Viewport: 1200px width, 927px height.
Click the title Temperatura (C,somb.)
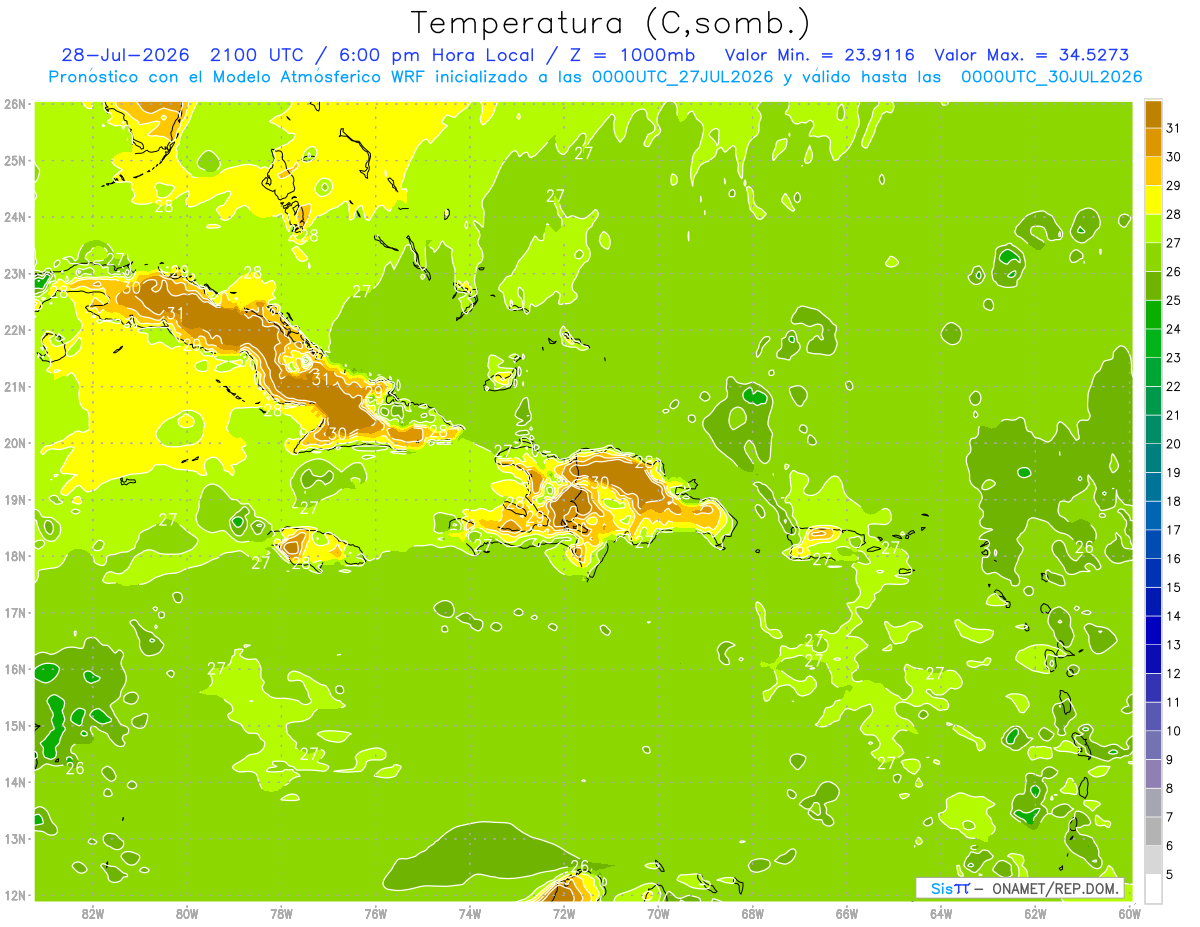[611, 23]
